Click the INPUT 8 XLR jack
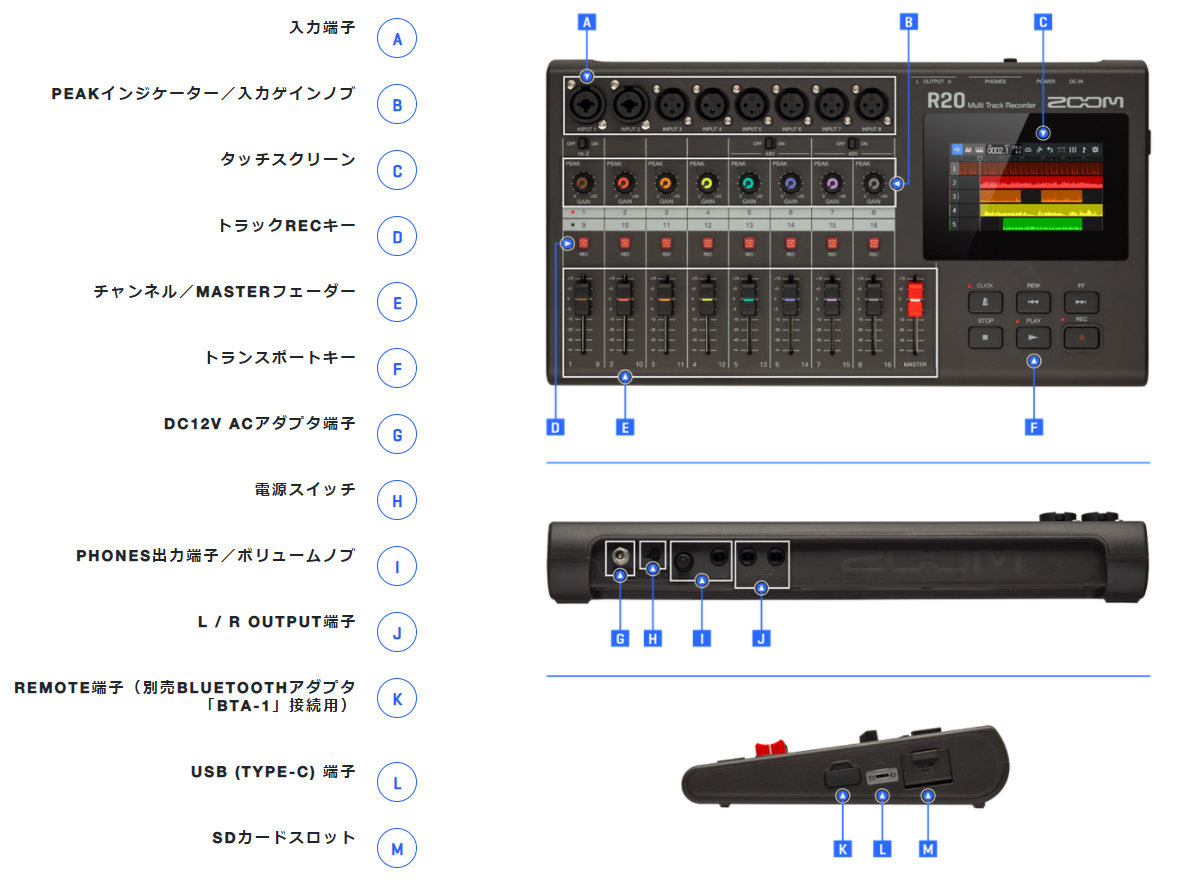1200x880 pixels. click(870, 103)
